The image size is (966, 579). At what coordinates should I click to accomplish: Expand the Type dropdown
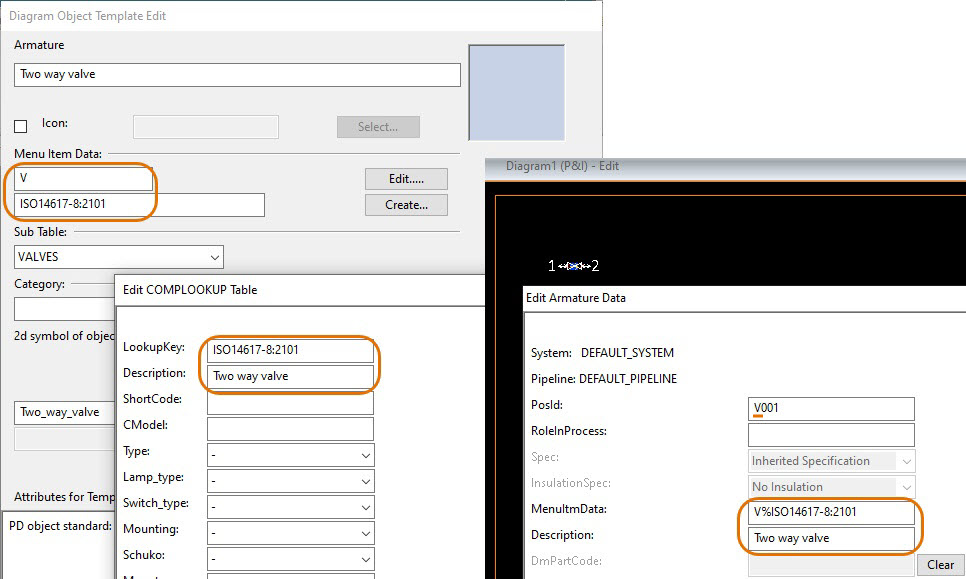pyautogui.click(x=290, y=454)
